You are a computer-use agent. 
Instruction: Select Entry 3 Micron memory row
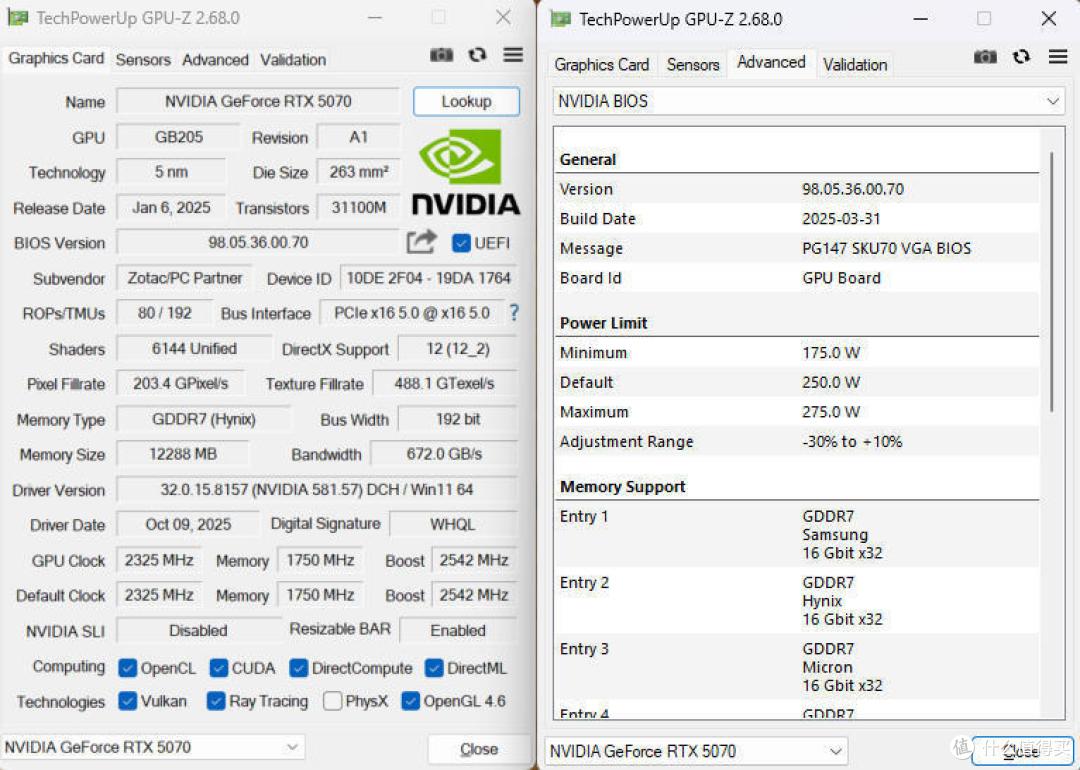pyautogui.click(x=798, y=667)
